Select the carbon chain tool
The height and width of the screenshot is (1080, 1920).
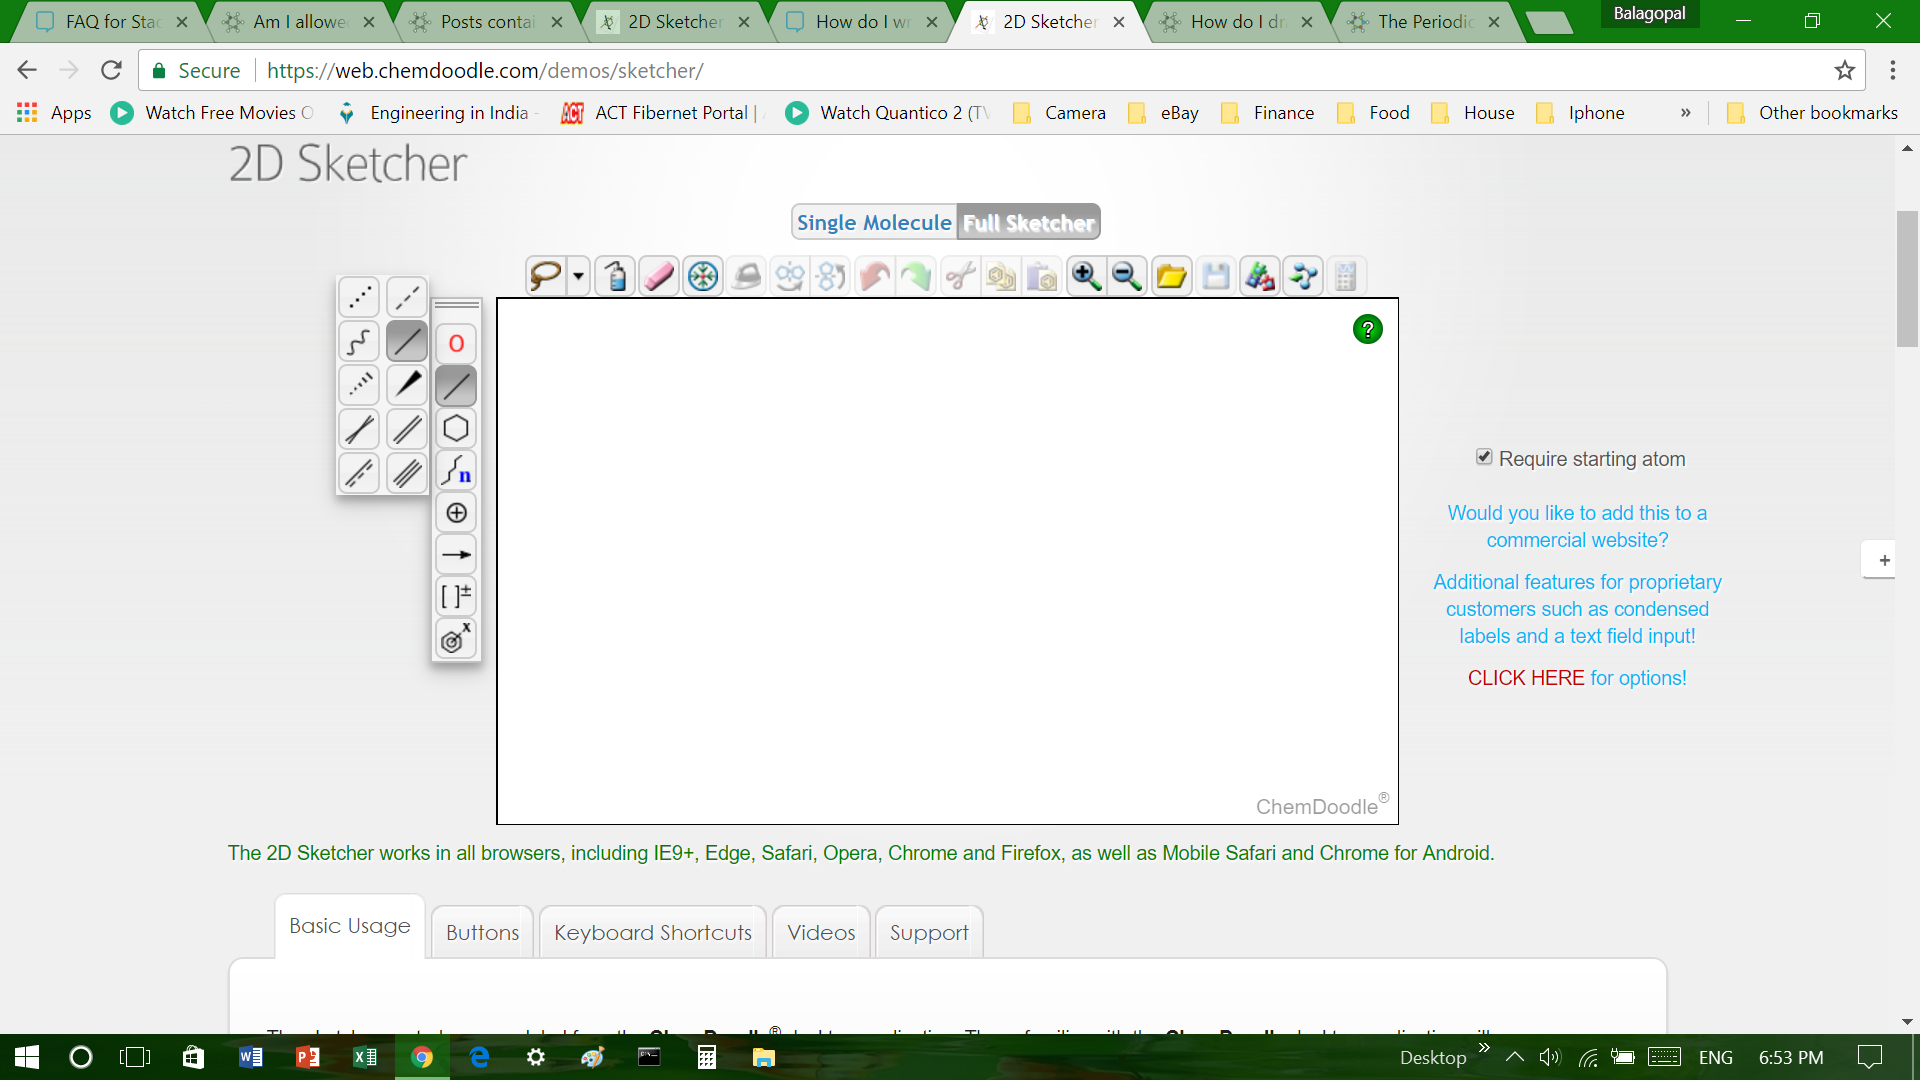tap(456, 470)
